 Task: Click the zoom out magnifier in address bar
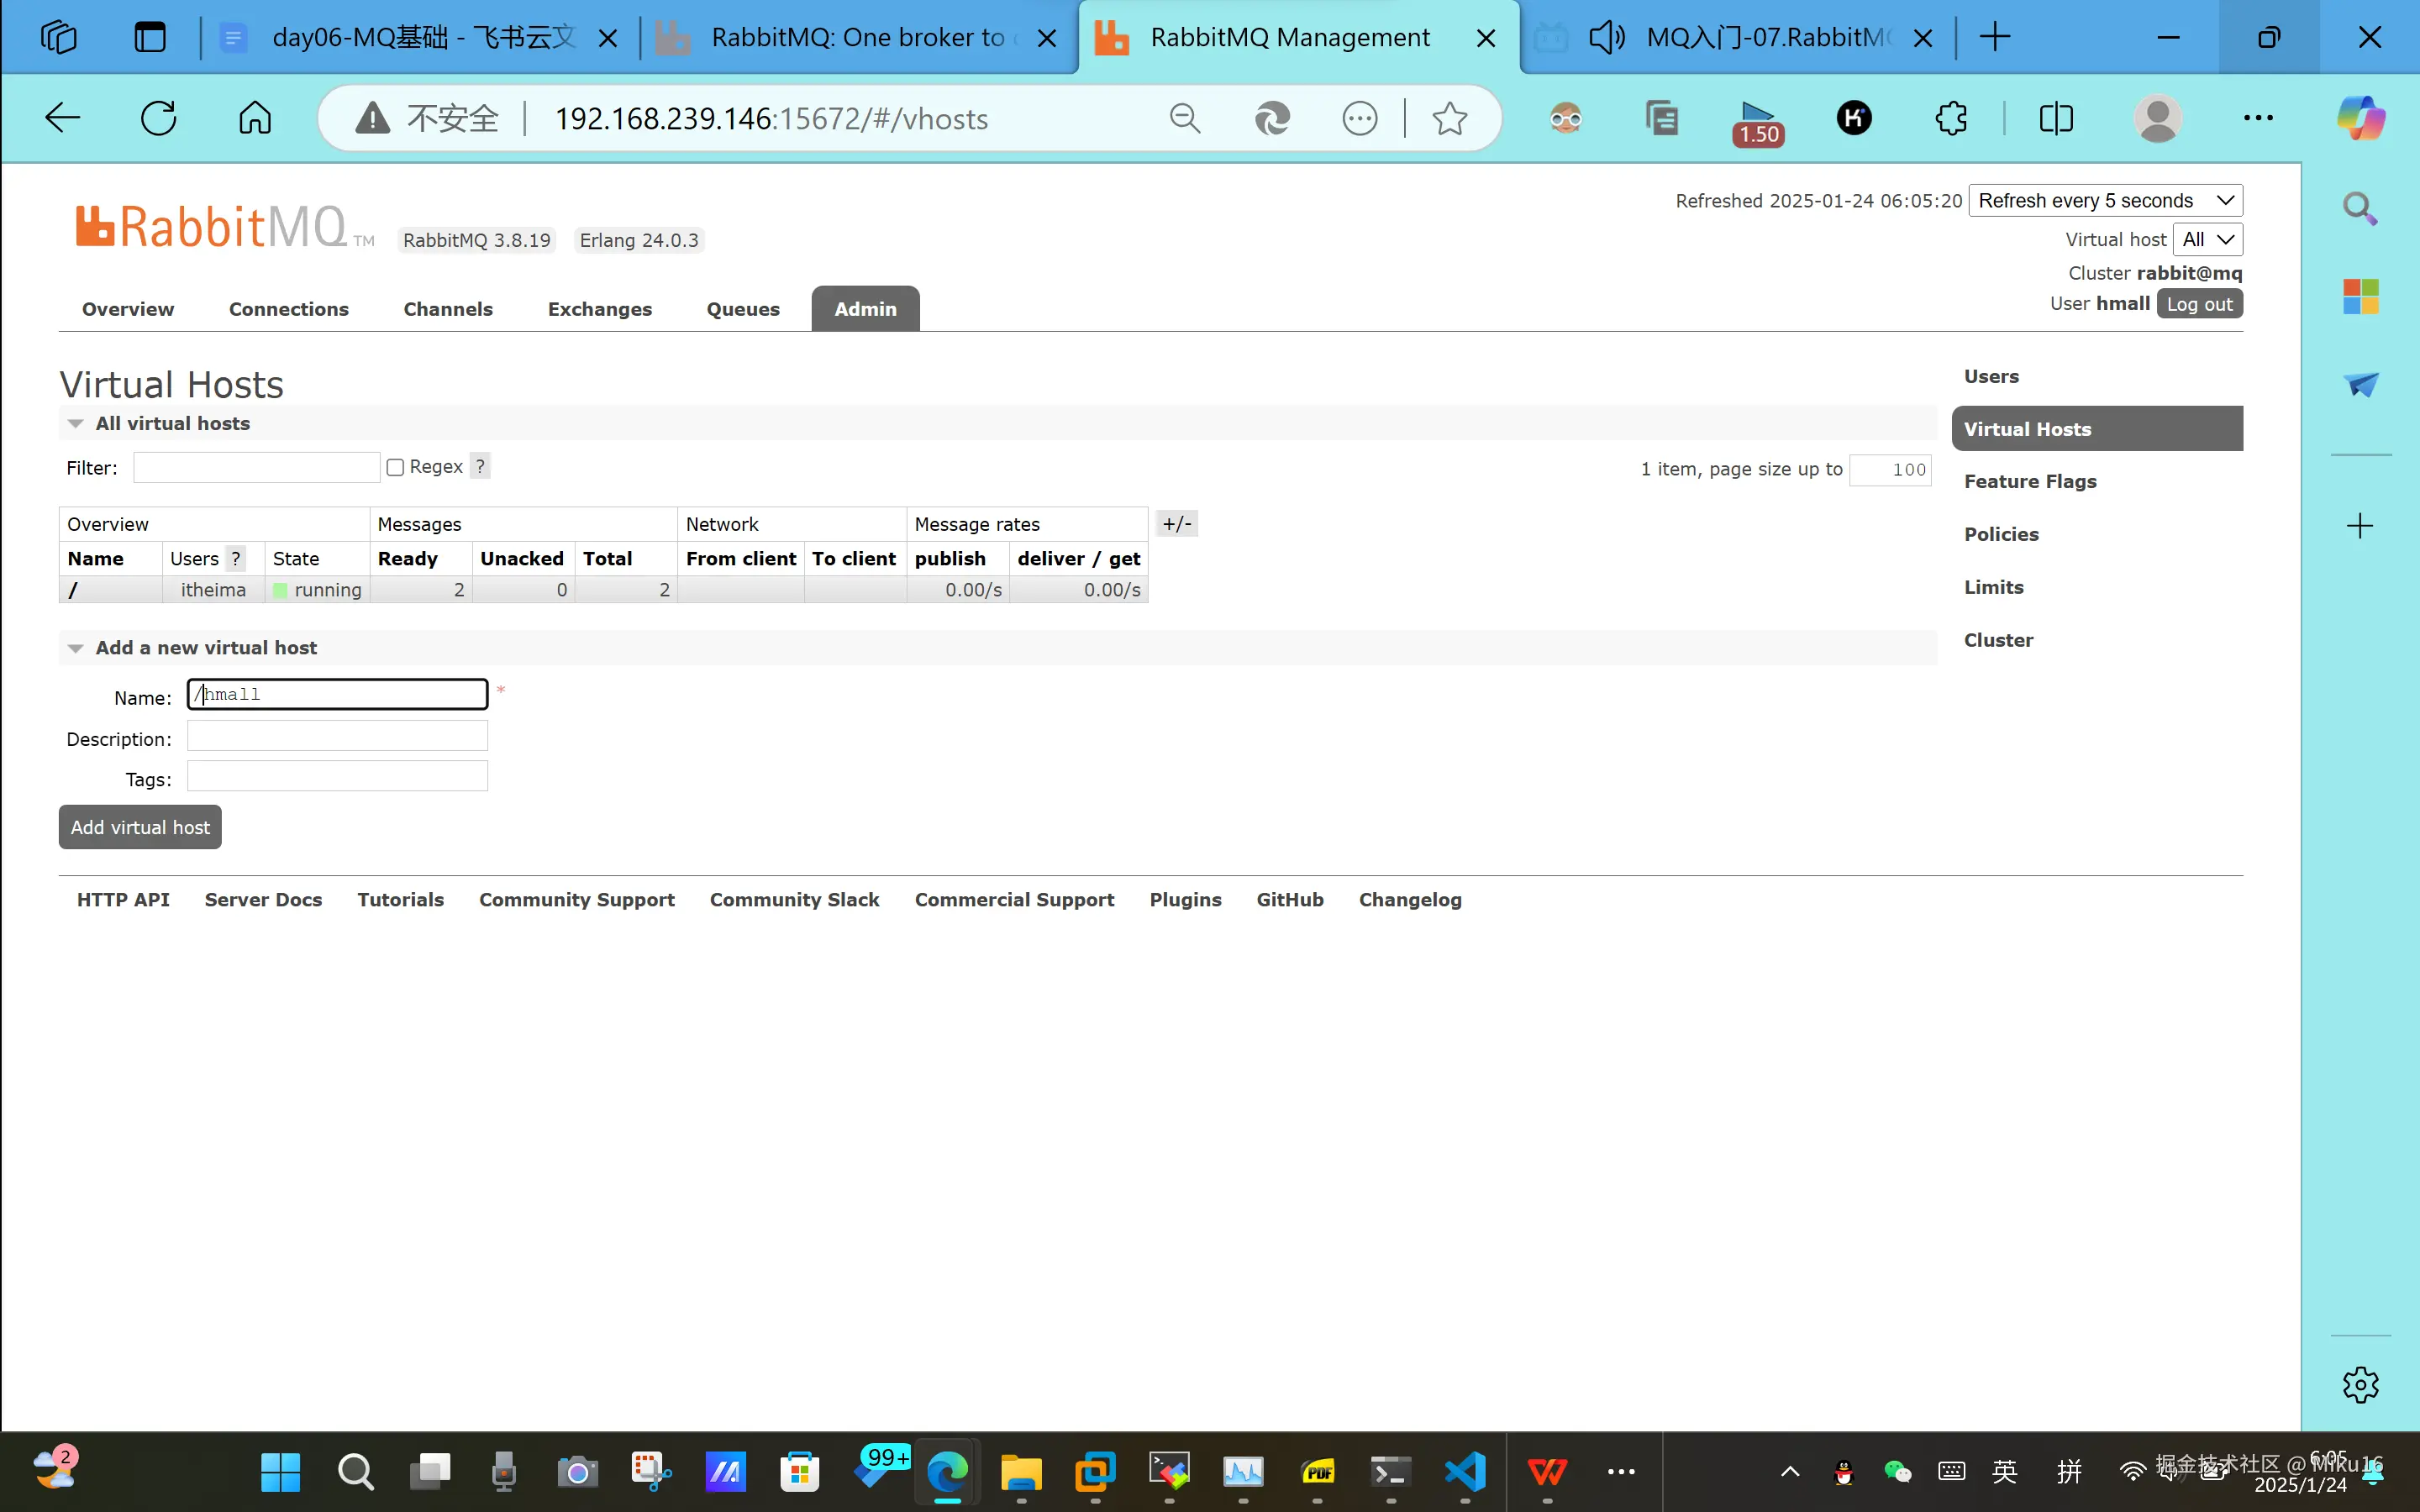pos(1184,118)
